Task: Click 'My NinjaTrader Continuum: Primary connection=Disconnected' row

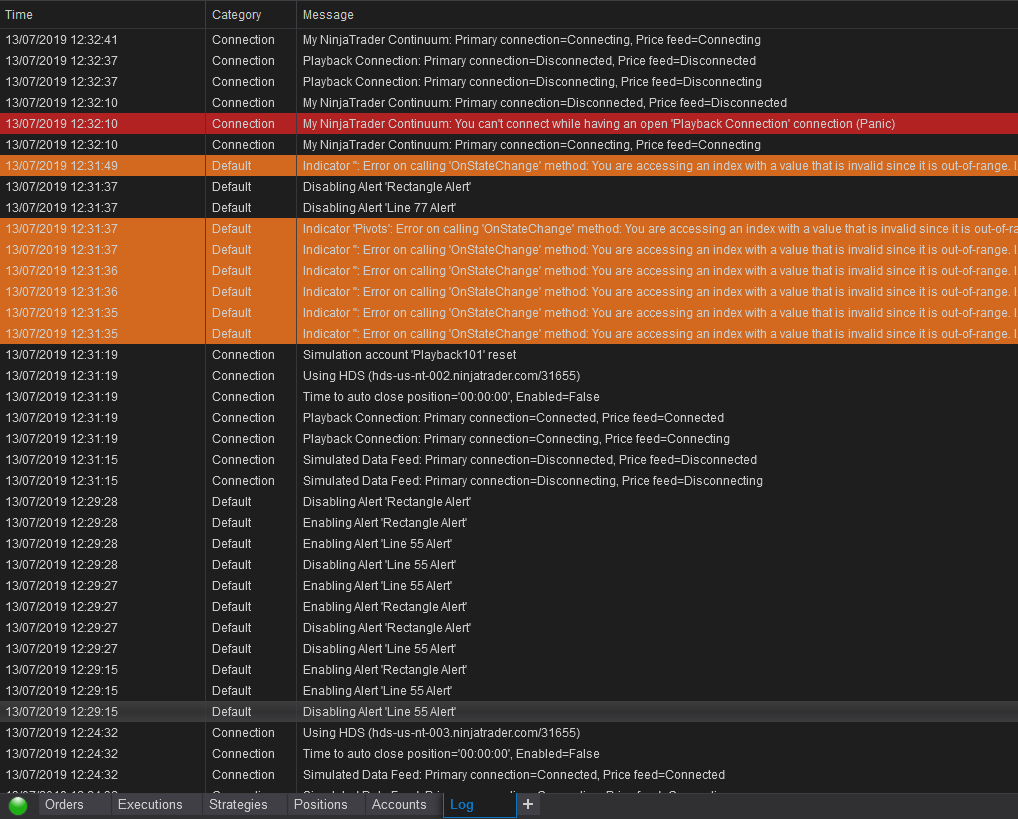Action: tap(509, 103)
